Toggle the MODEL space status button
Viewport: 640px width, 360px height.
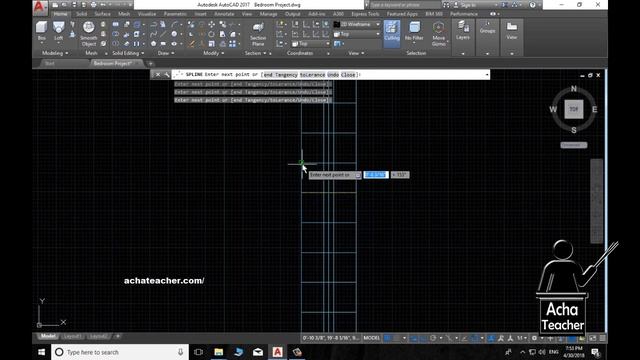point(371,338)
